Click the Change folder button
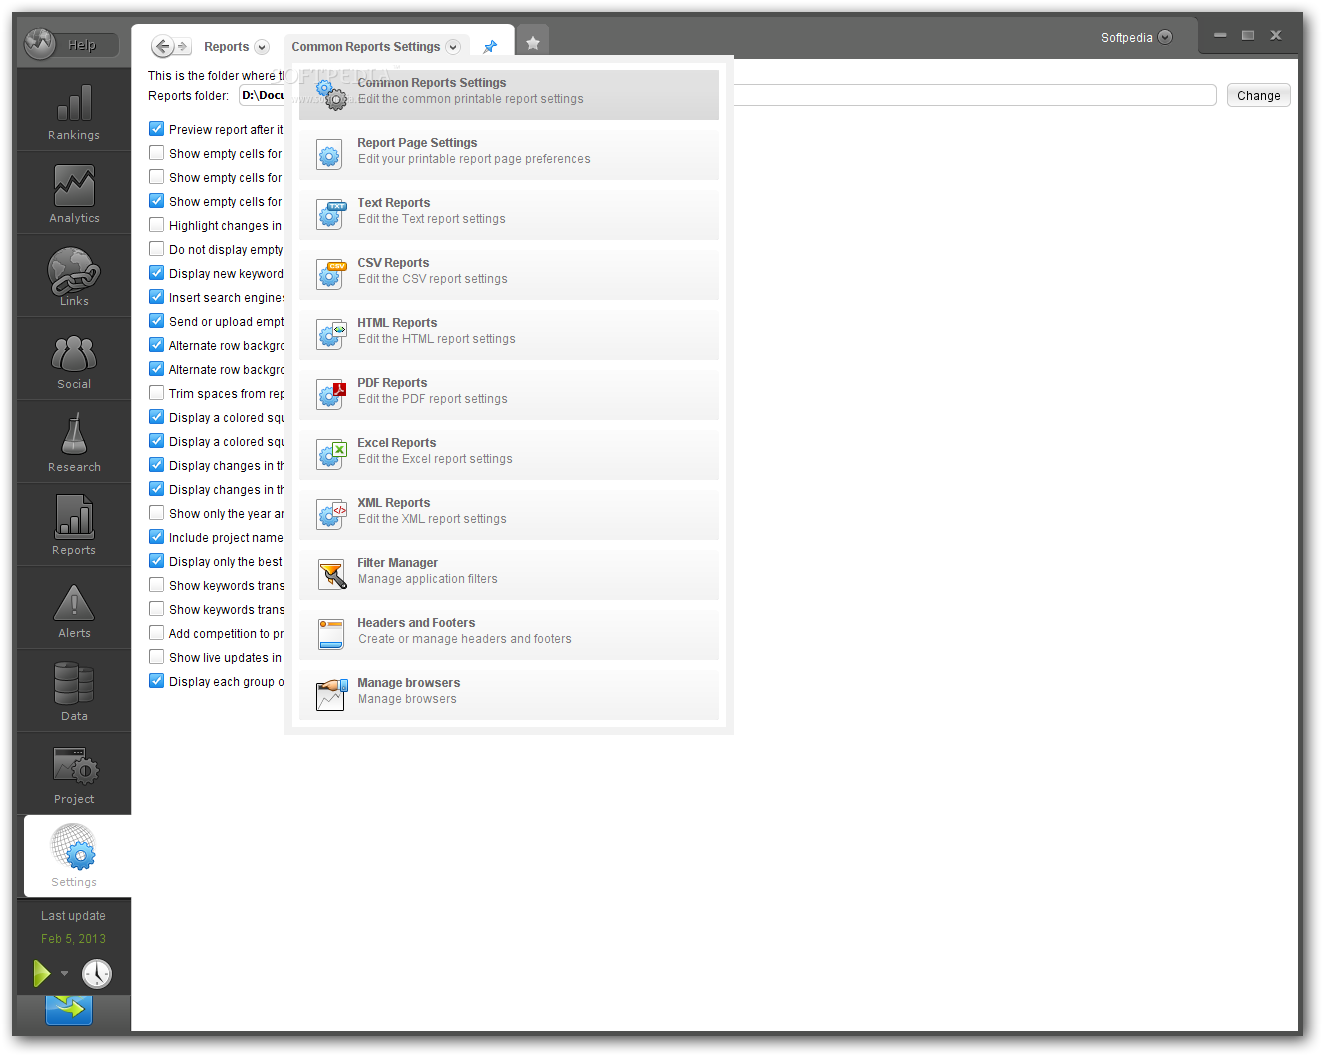Image resolution: width=1323 pixels, height=1056 pixels. pos(1258,95)
